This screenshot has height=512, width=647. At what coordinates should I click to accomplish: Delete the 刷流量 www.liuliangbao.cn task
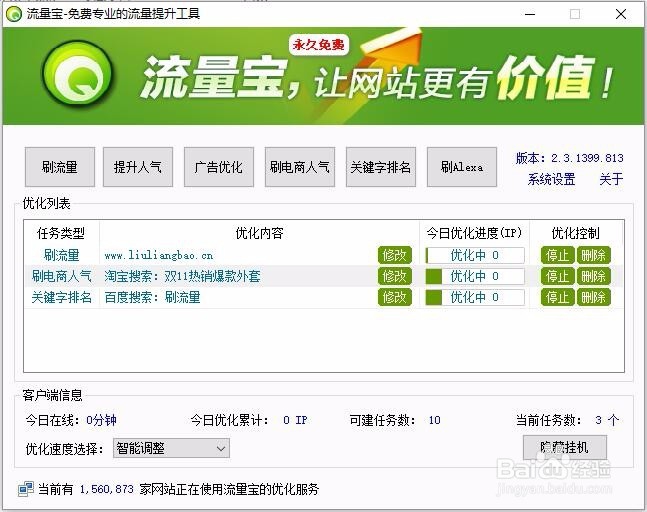(593, 255)
